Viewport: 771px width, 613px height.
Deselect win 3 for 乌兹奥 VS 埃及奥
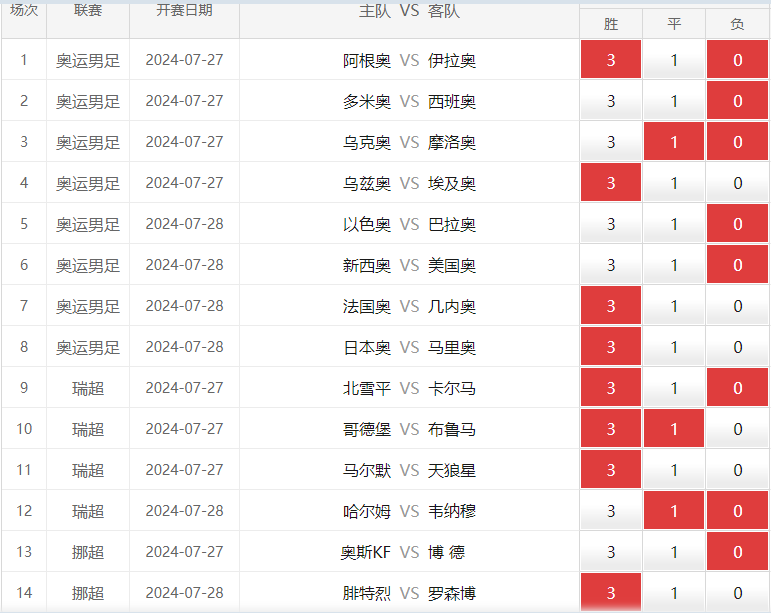point(611,183)
